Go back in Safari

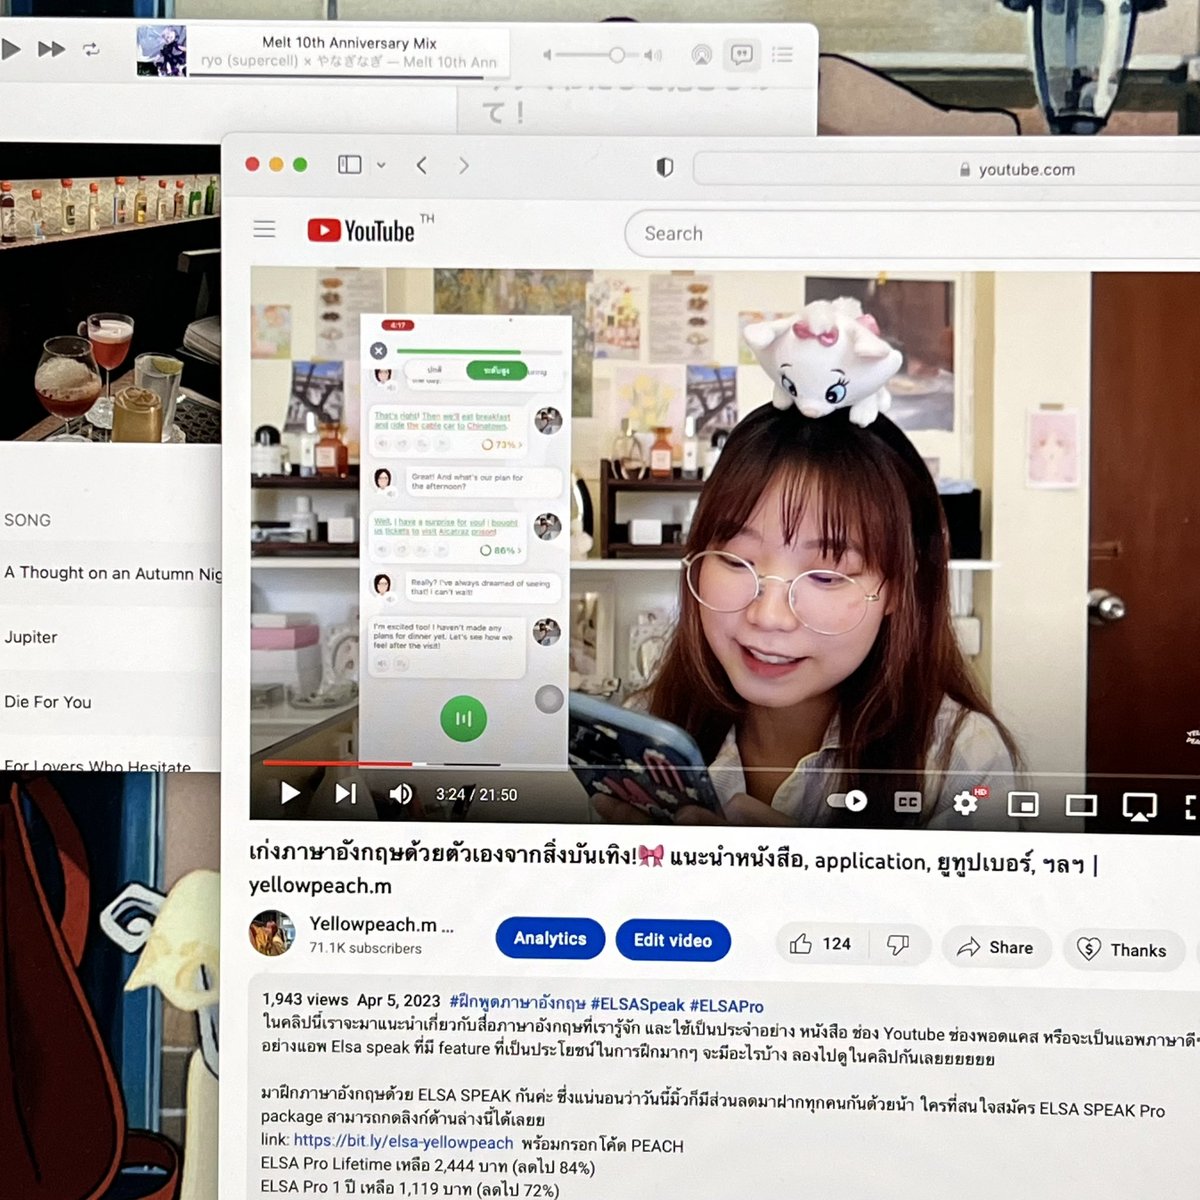click(421, 165)
